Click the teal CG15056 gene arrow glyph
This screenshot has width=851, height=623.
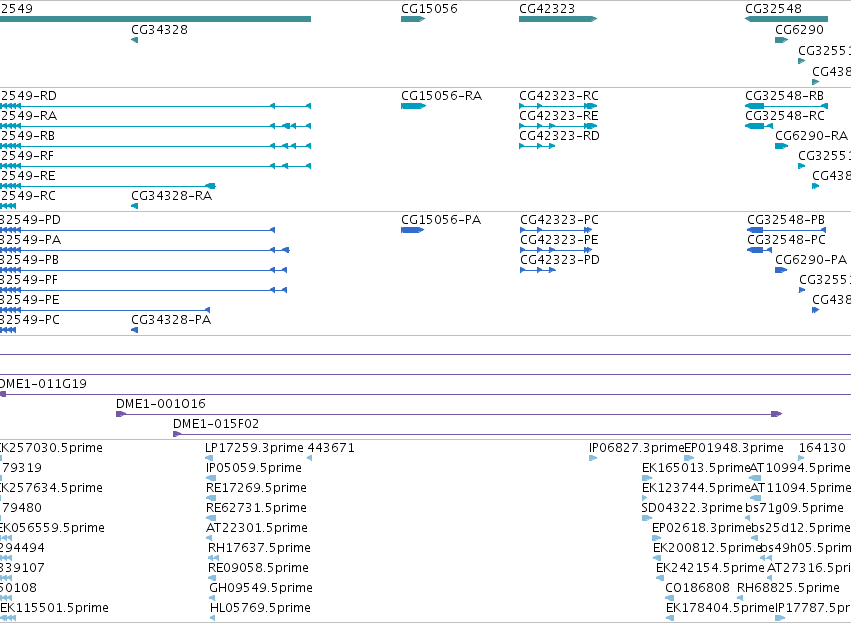tap(413, 19)
